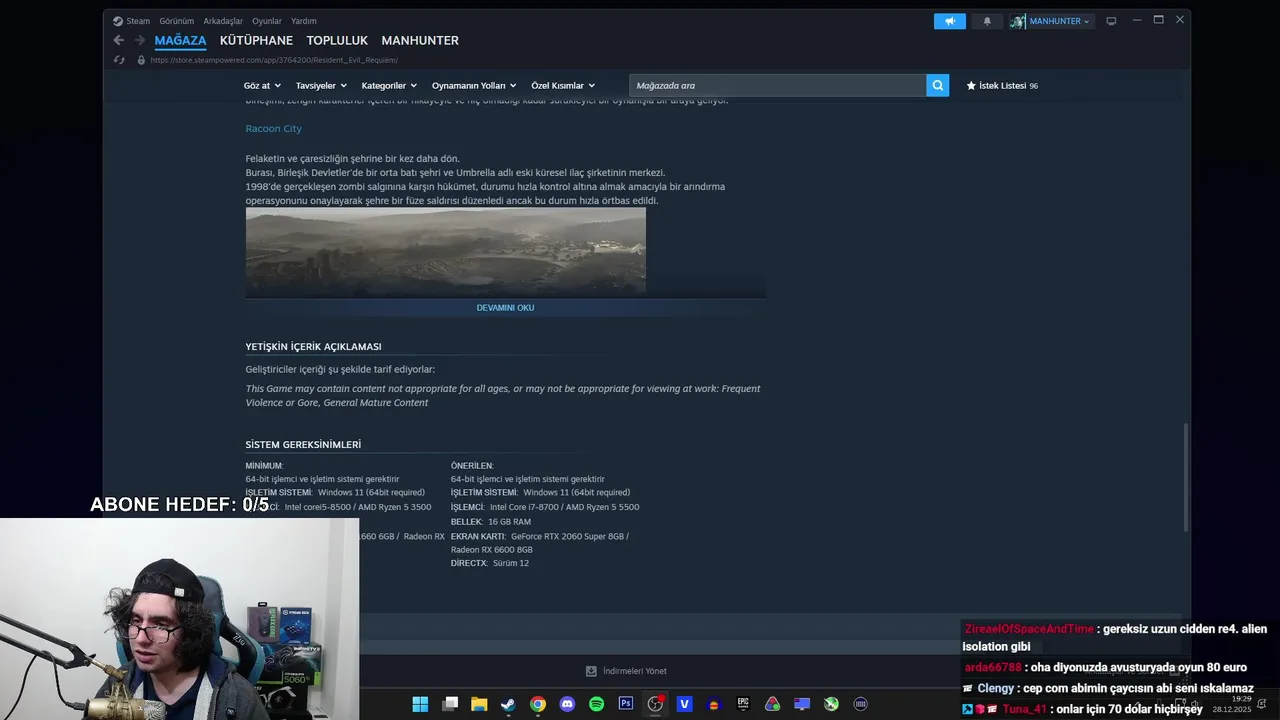
Task: Click the 16 GB RAM memory value
Action: click(509, 522)
